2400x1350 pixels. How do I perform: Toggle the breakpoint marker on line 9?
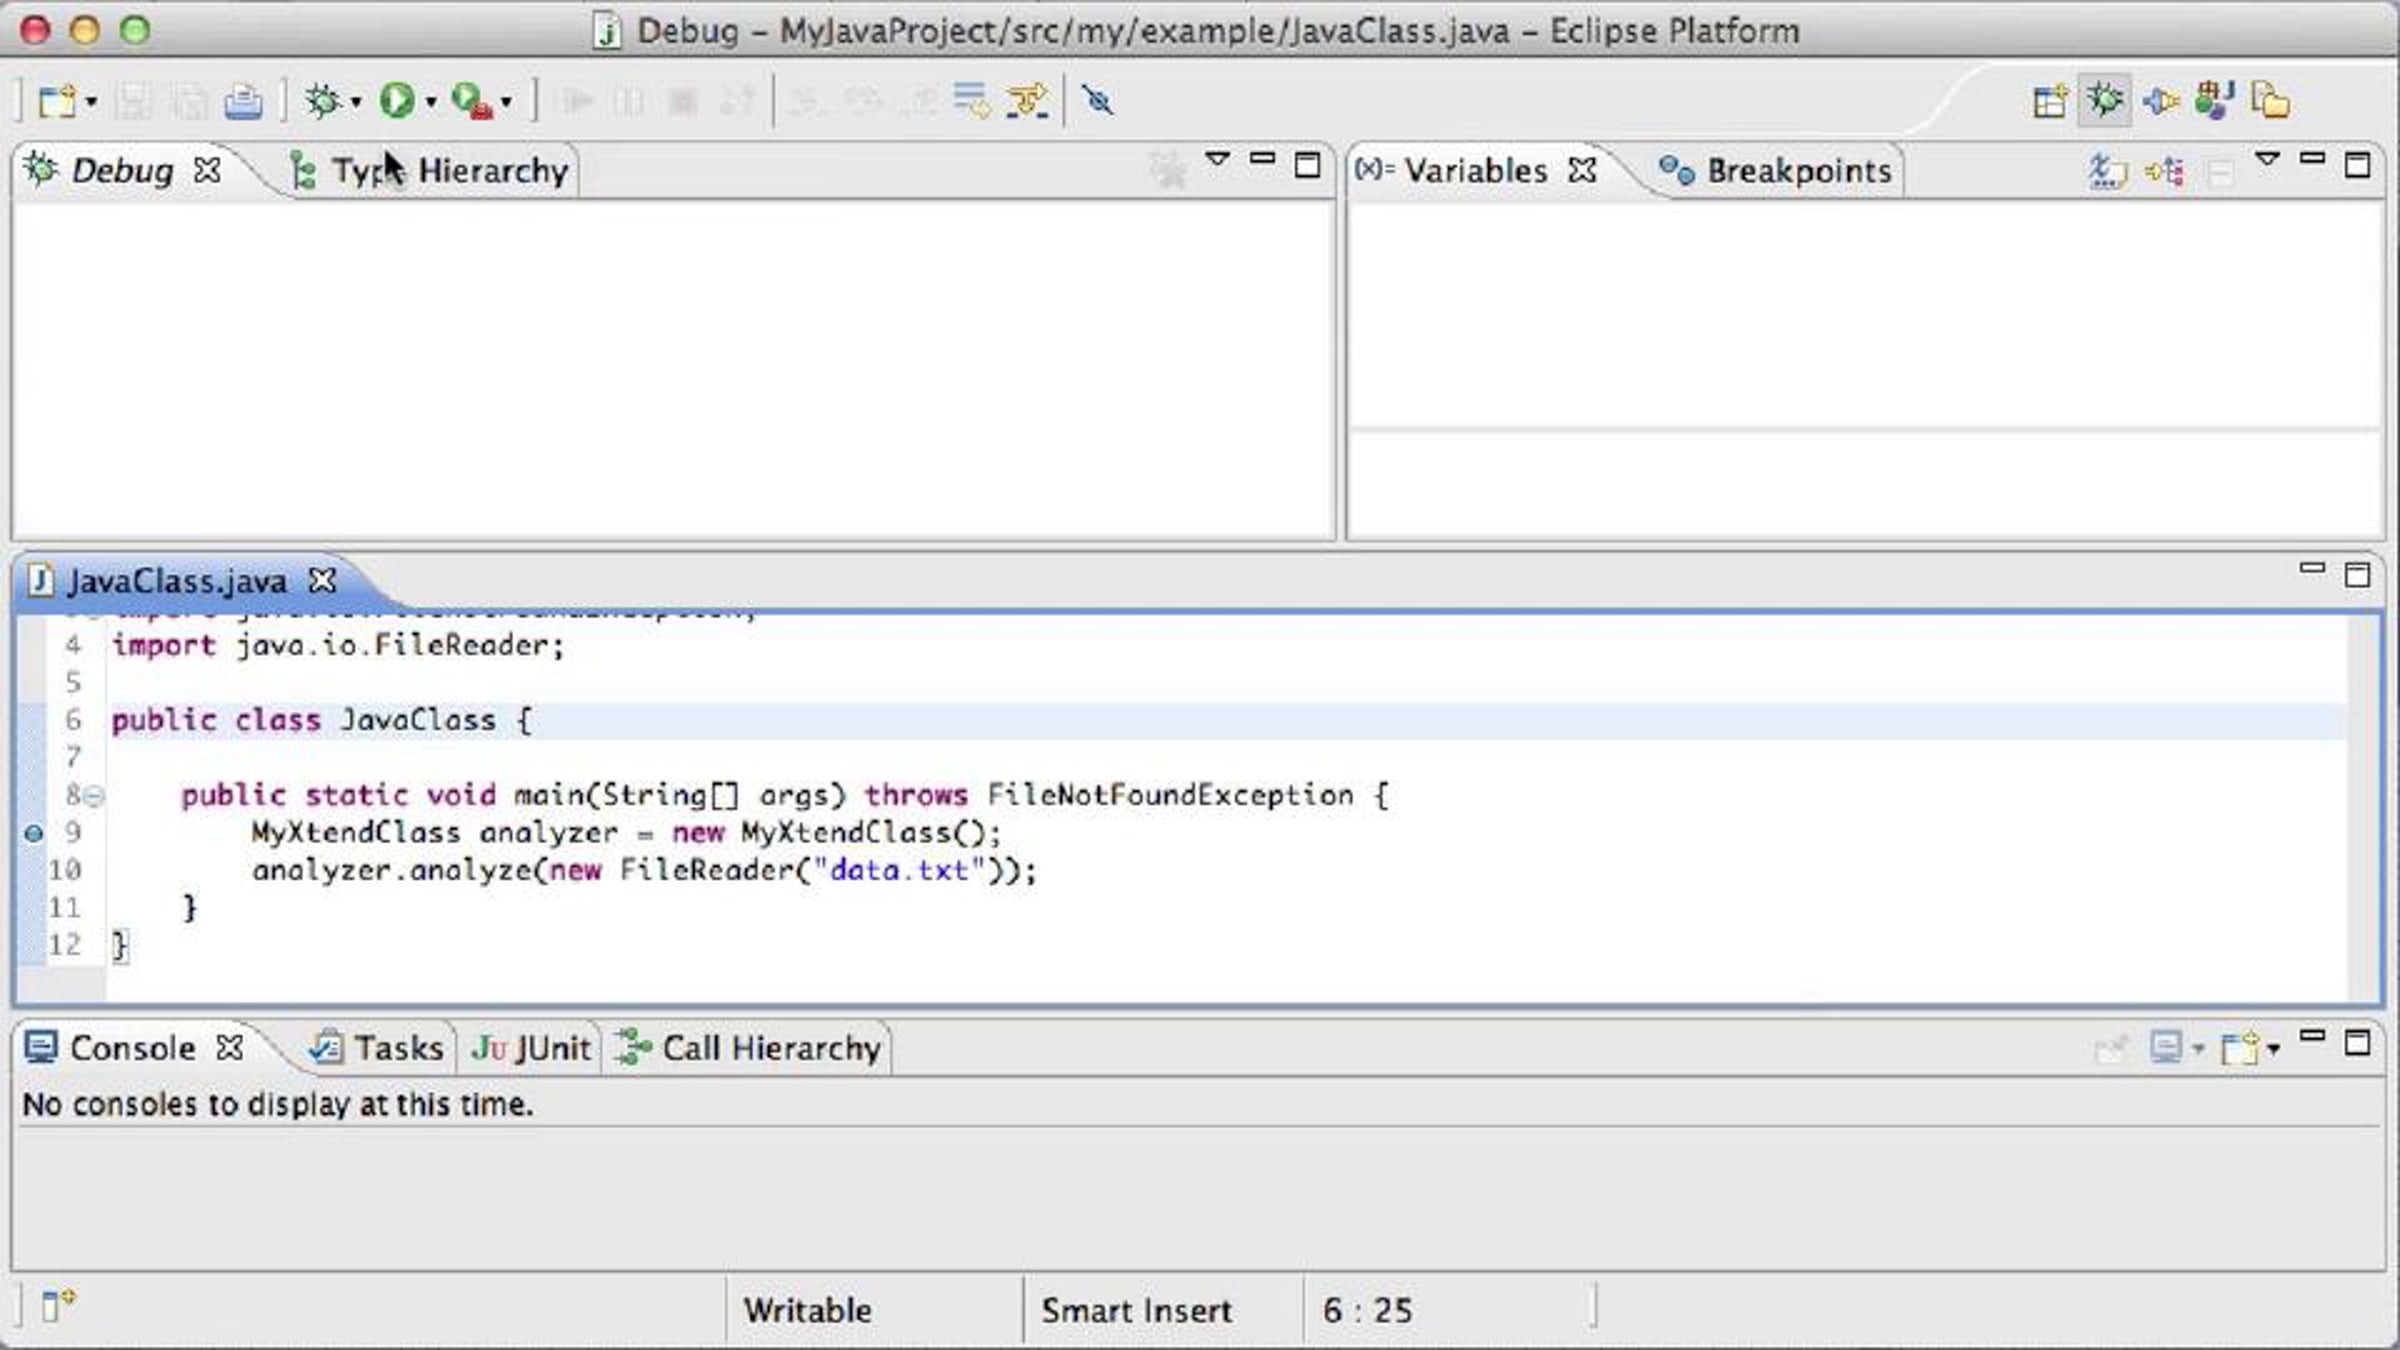(33, 833)
